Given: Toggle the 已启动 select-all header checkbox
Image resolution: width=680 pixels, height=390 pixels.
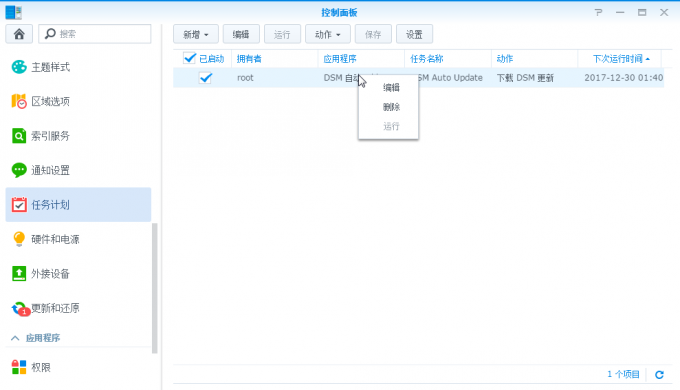Looking at the screenshot, I should click(190, 58).
